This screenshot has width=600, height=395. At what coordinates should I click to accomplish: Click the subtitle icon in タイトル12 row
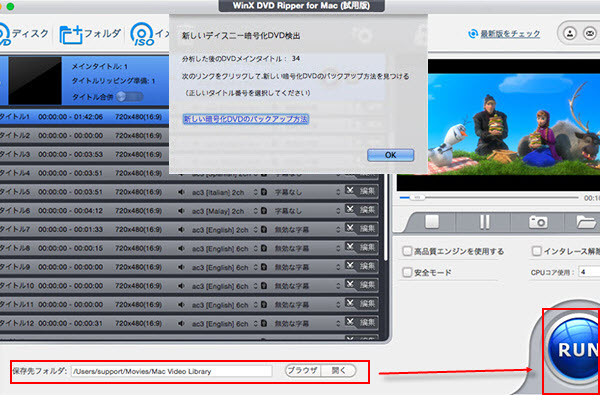tap(264, 324)
